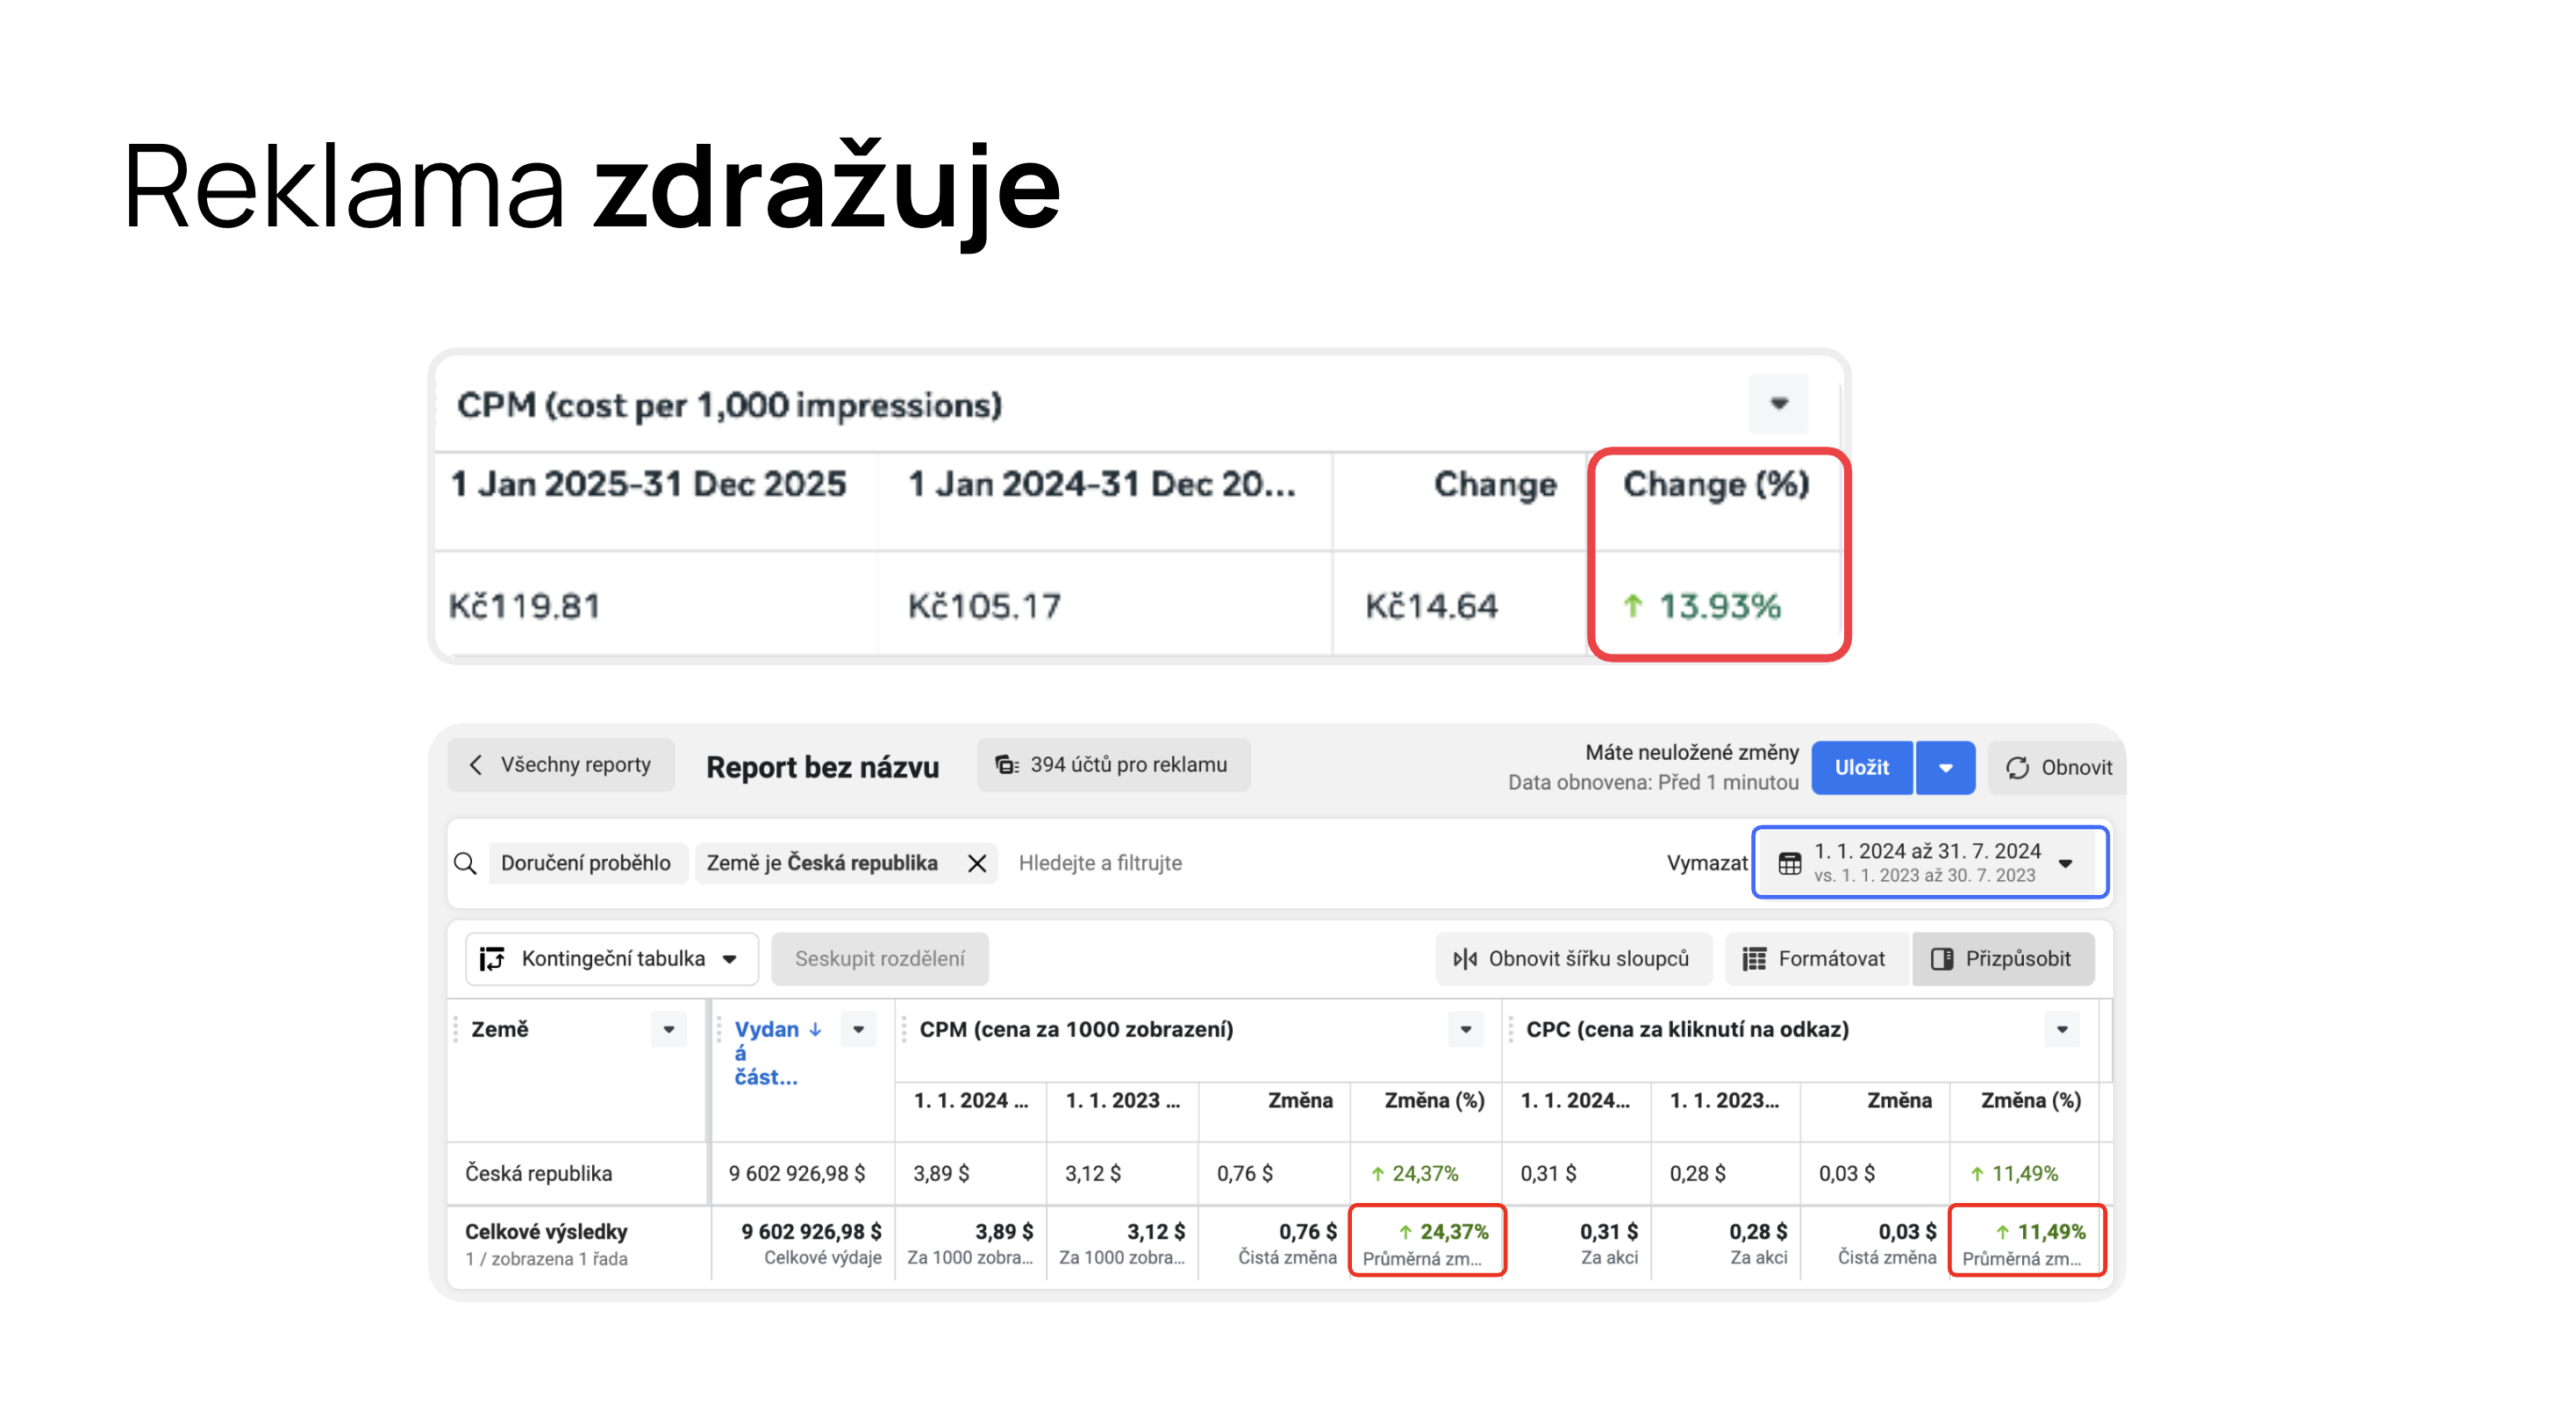The width and height of the screenshot is (2560, 1425).
Task: Click Obnovit šířku sloupců column width icon
Action: point(1465,959)
